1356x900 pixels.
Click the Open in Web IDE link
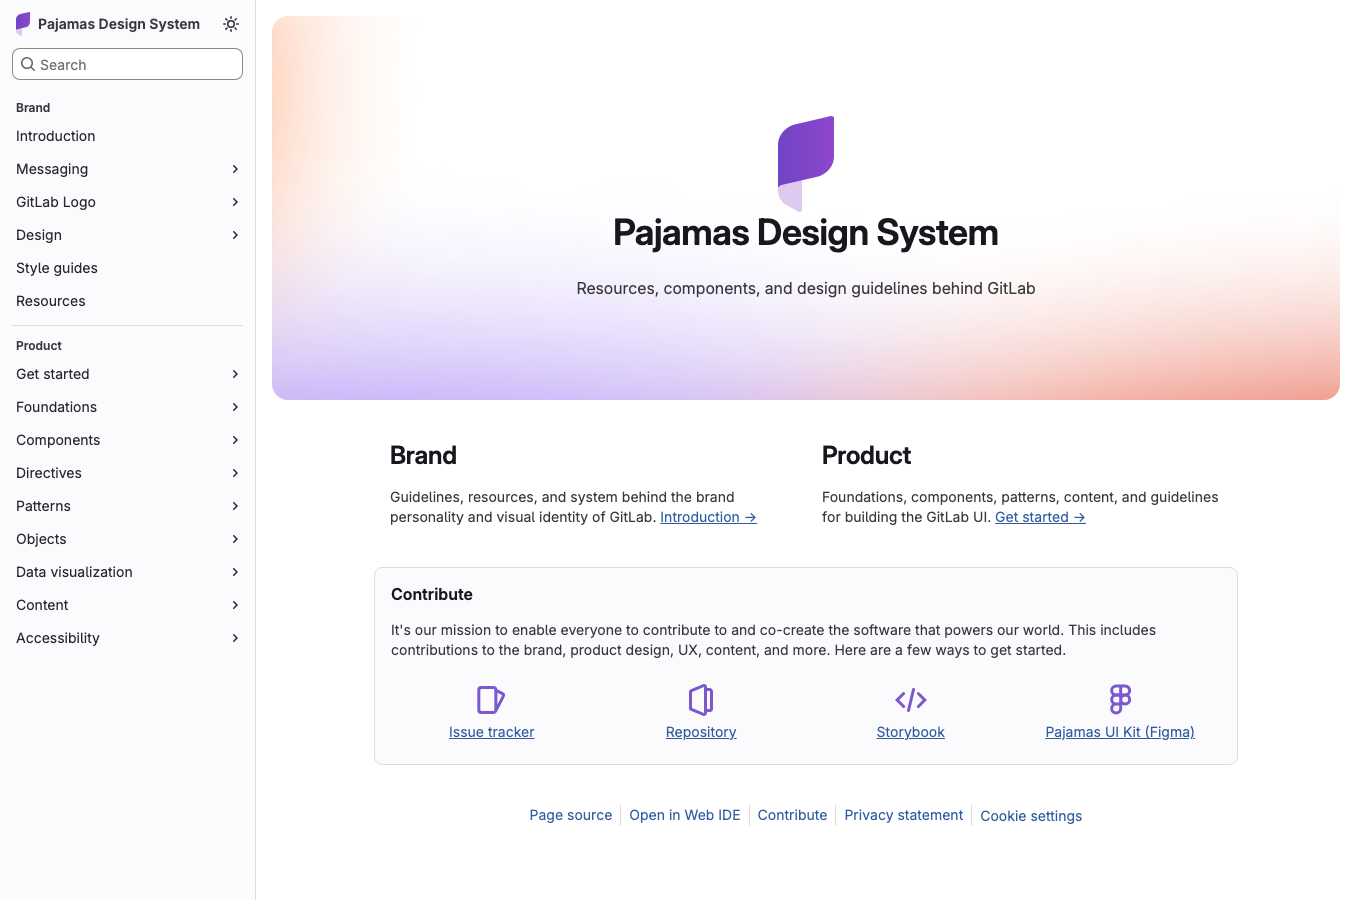[x=685, y=815]
